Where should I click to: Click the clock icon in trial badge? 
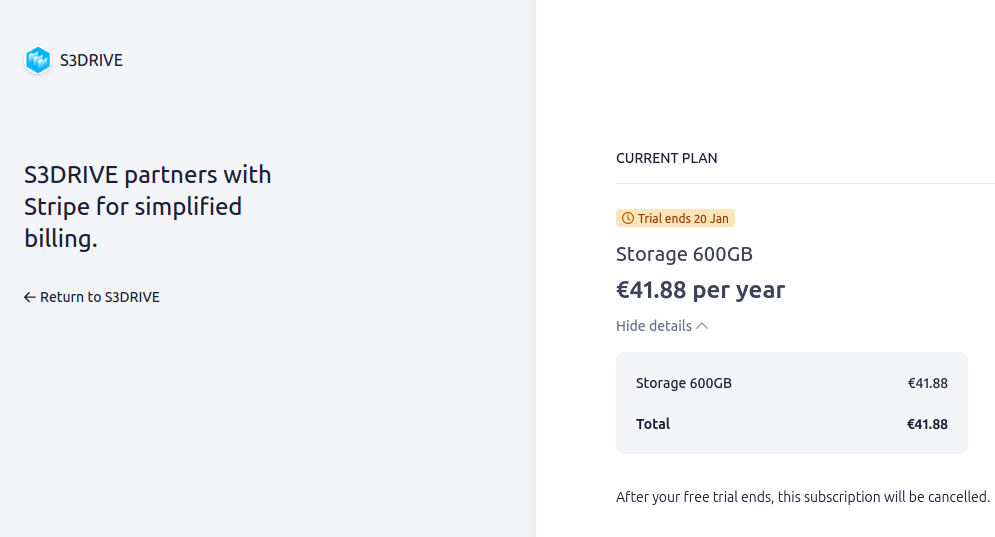click(x=628, y=218)
